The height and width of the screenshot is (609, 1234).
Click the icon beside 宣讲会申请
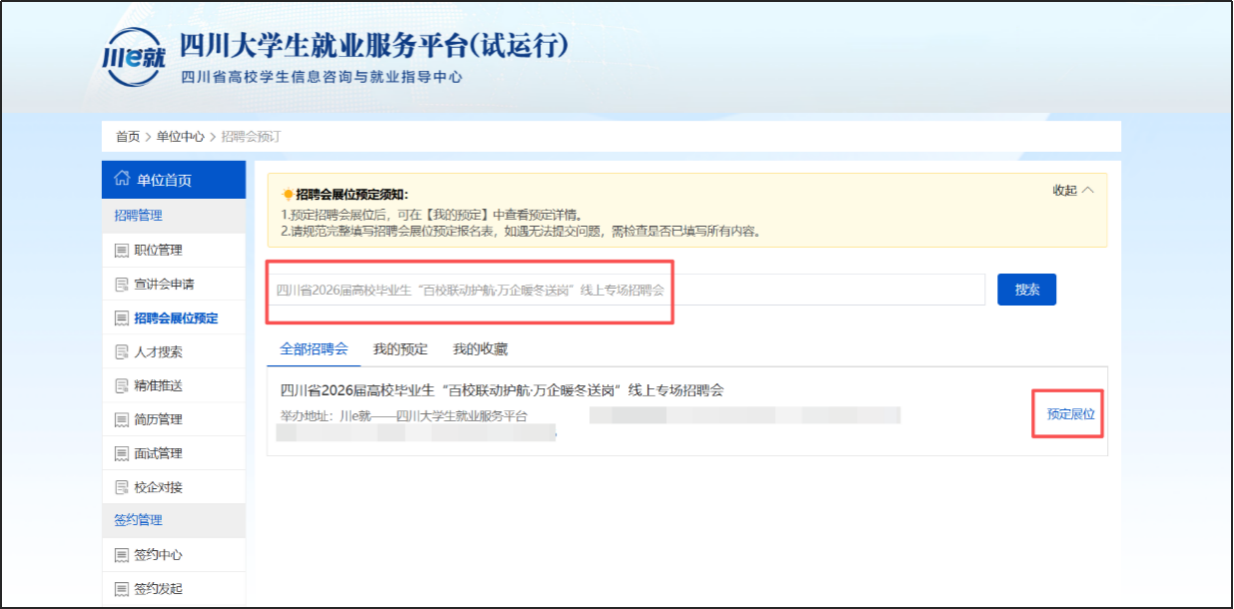point(121,284)
